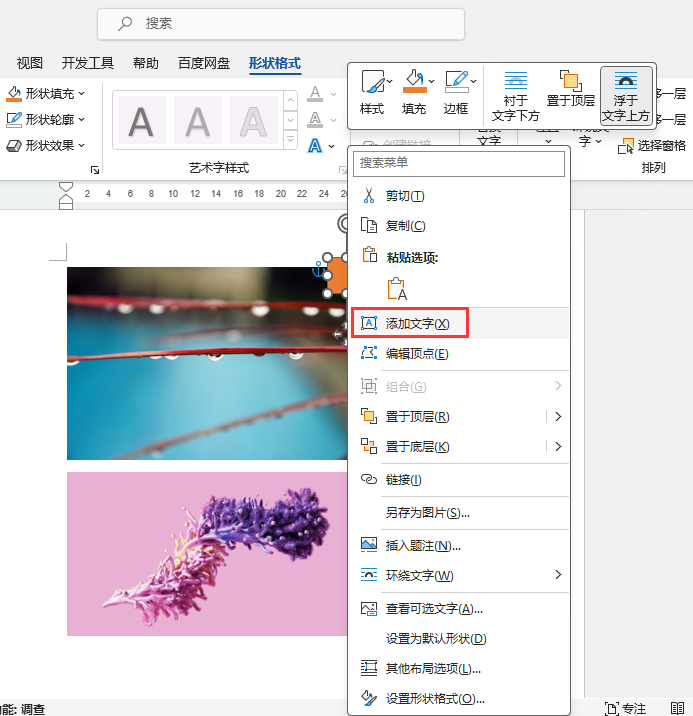
Task: Open More Layout Options (其他布局选项)
Action: (x=459, y=669)
